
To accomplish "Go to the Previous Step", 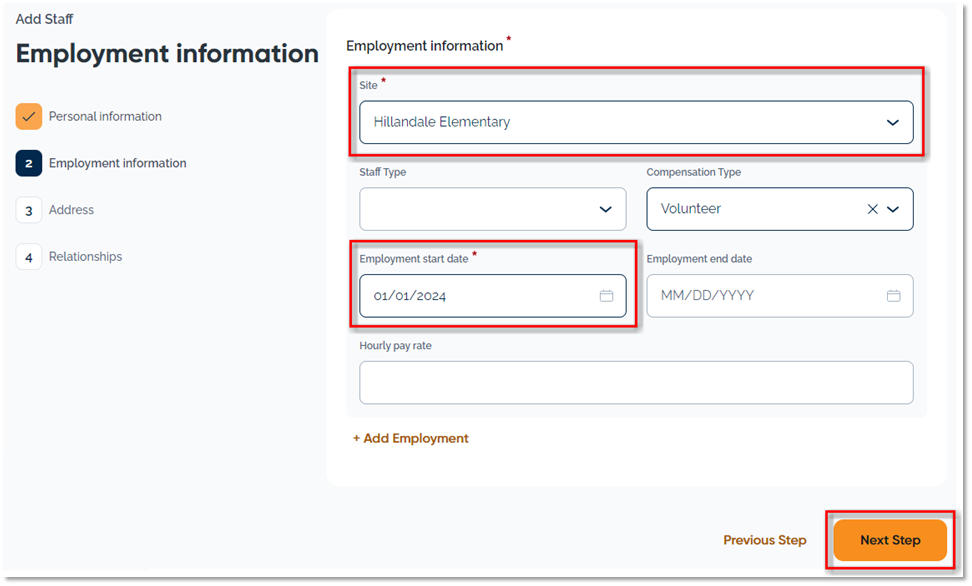I will [764, 540].
